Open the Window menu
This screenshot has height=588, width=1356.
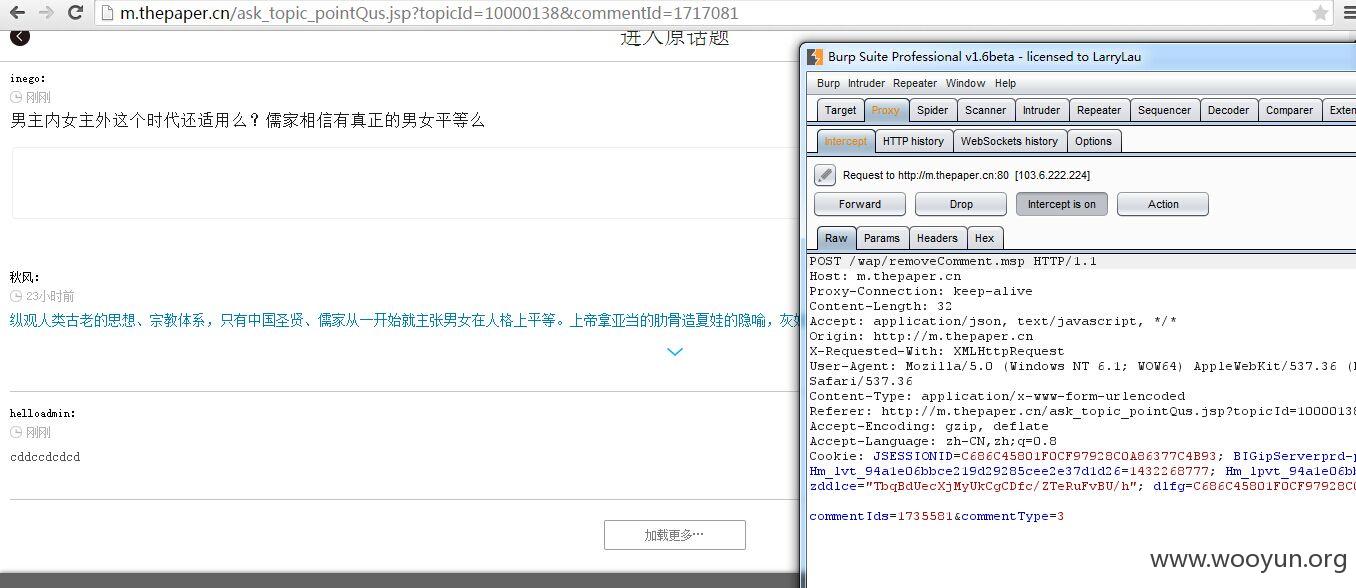[965, 83]
